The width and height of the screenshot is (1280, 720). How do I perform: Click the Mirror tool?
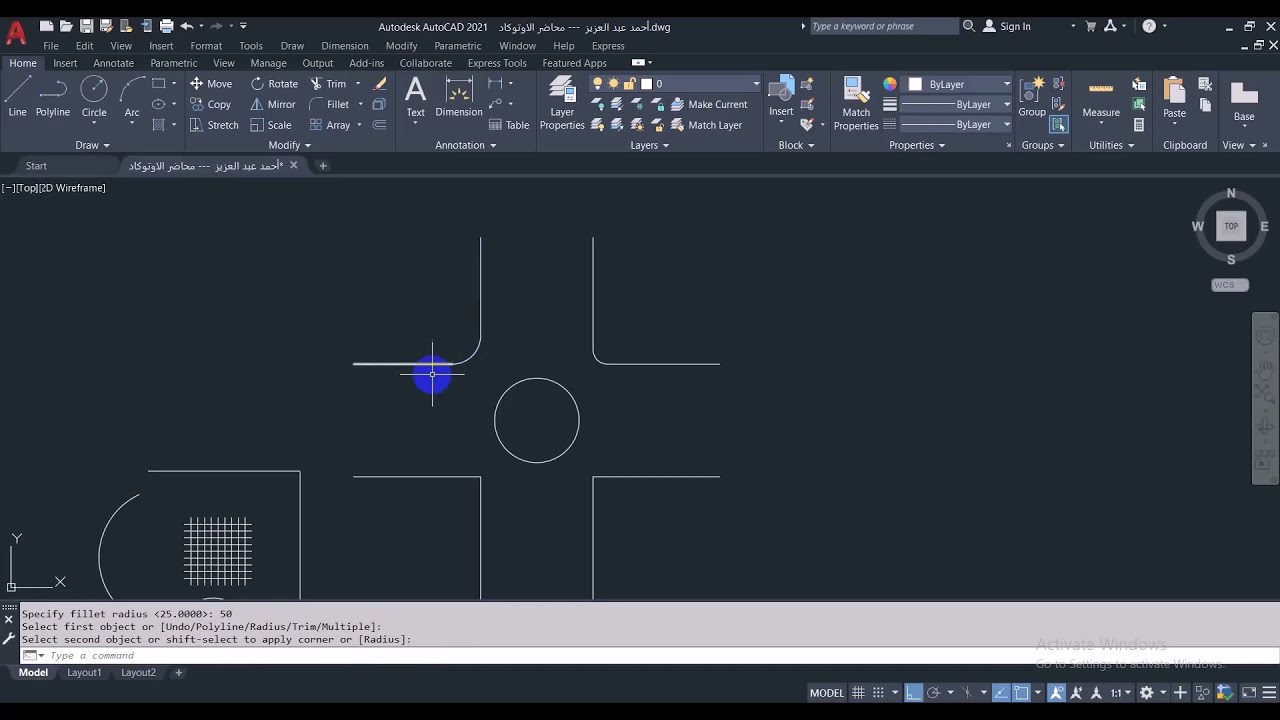(273, 104)
